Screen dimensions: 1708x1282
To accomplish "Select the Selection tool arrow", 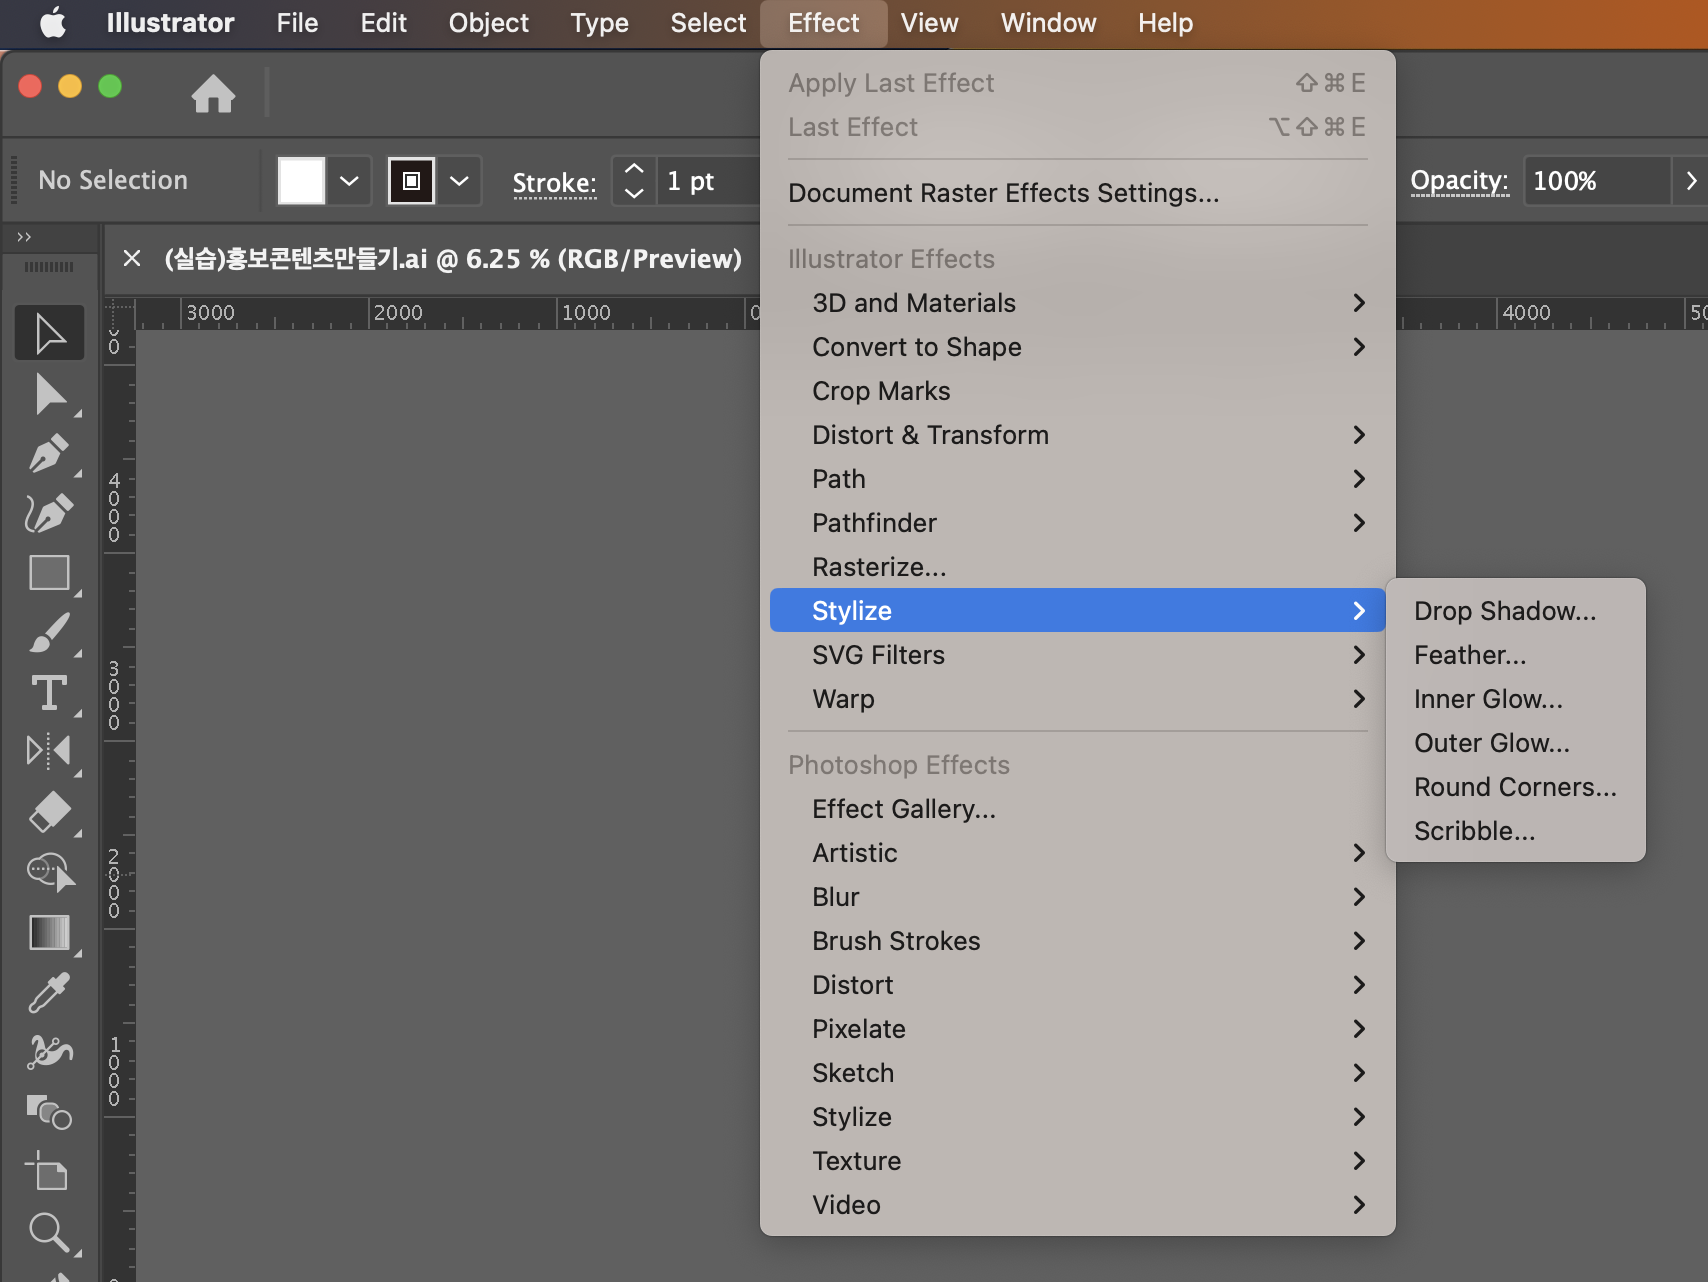I will click(x=49, y=333).
